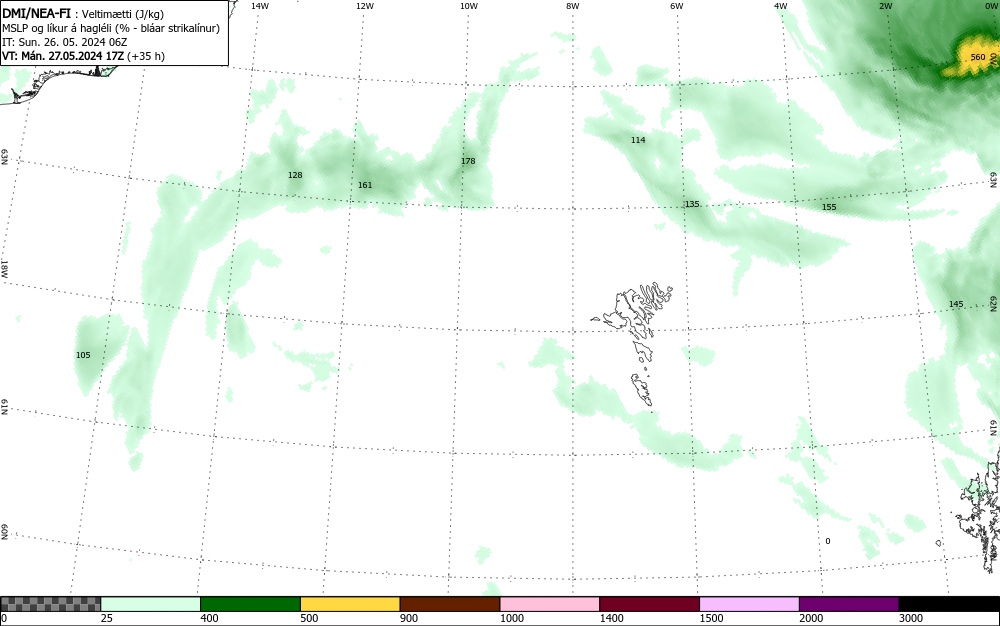Click the 4W longitude label
The image size is (1000, 626).
point(781,6)
